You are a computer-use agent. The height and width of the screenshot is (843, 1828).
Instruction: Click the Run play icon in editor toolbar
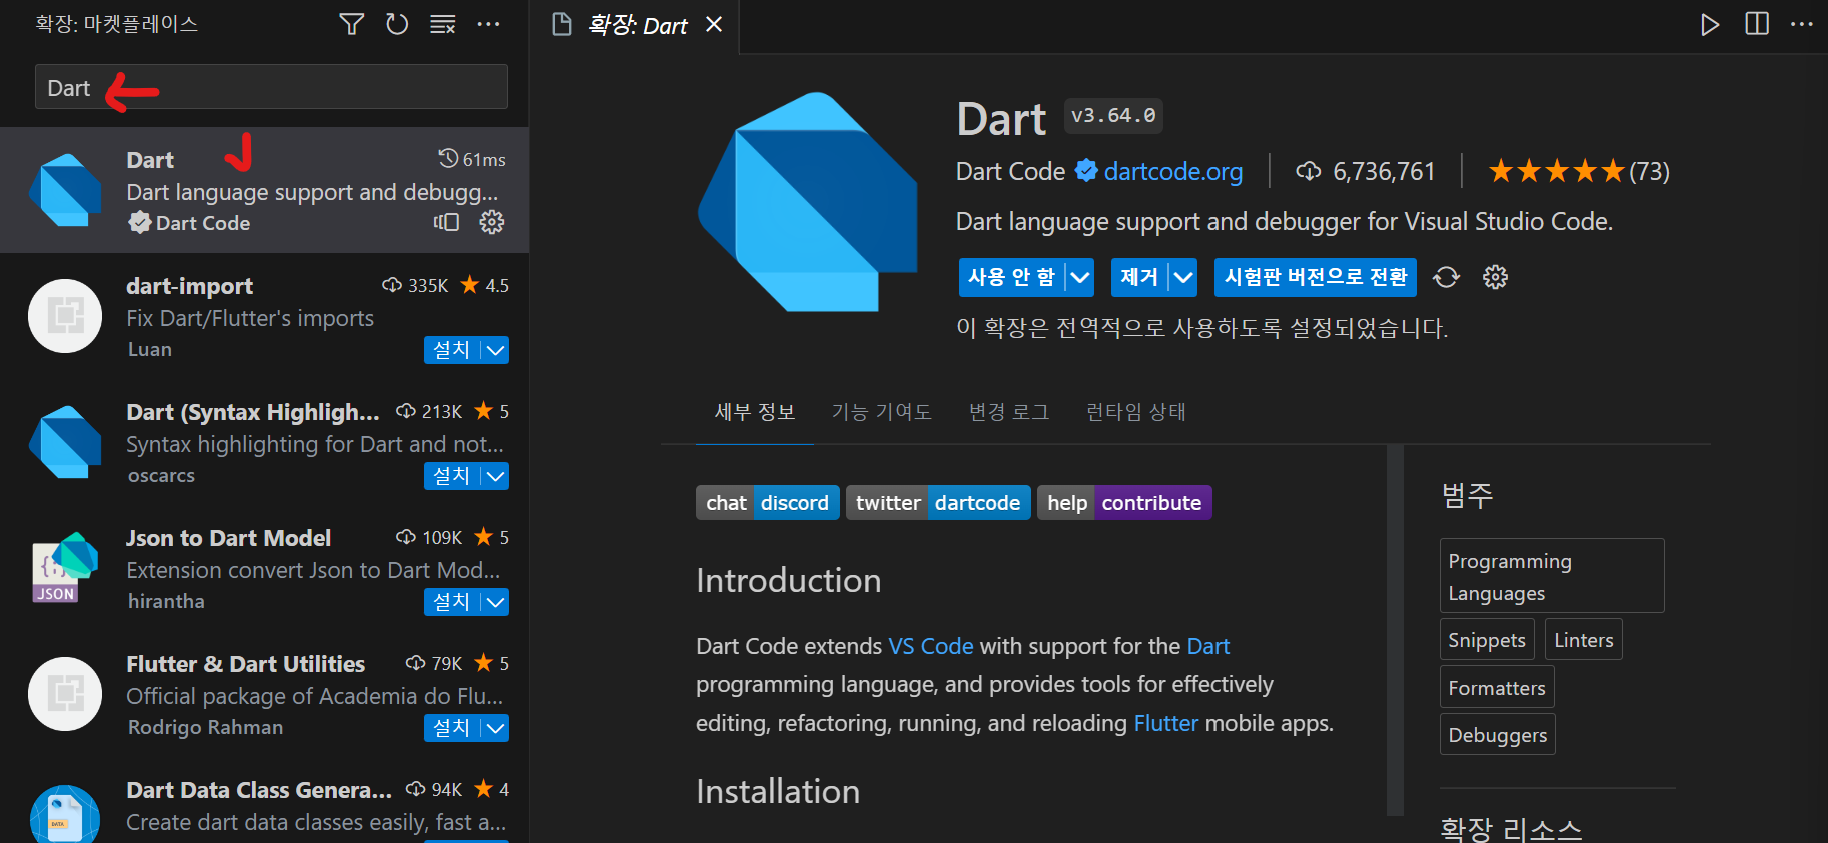point(1710,24)
